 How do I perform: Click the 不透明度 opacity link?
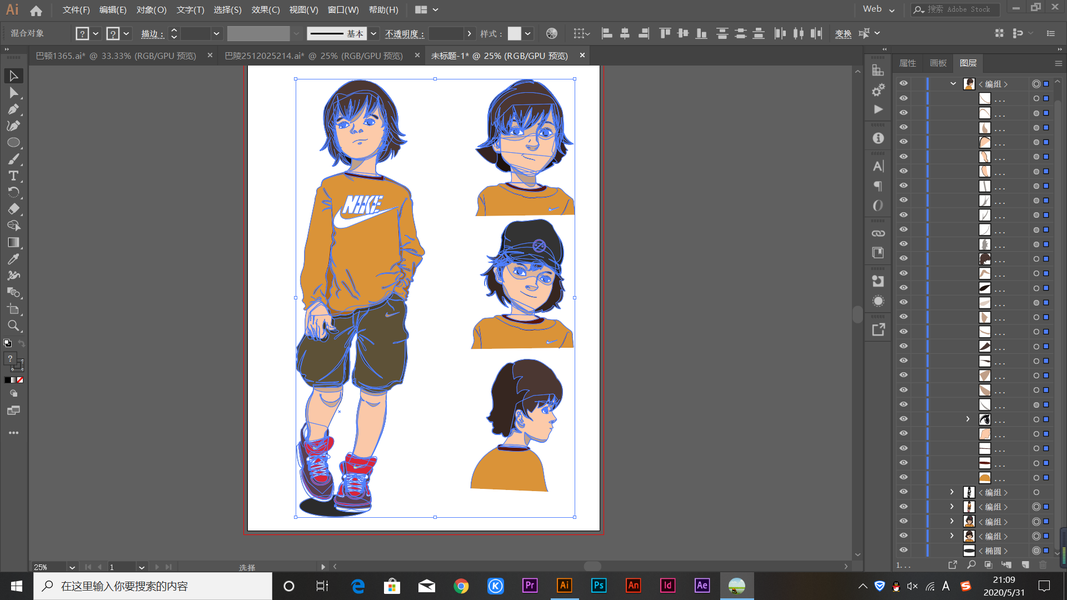[404, 33]
